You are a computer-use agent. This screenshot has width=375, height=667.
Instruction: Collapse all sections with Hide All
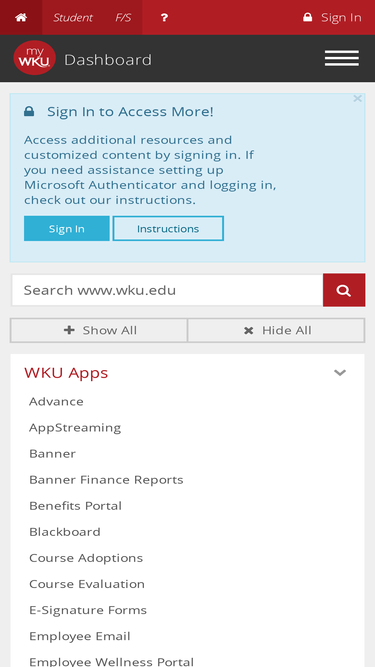pos(276,330)
